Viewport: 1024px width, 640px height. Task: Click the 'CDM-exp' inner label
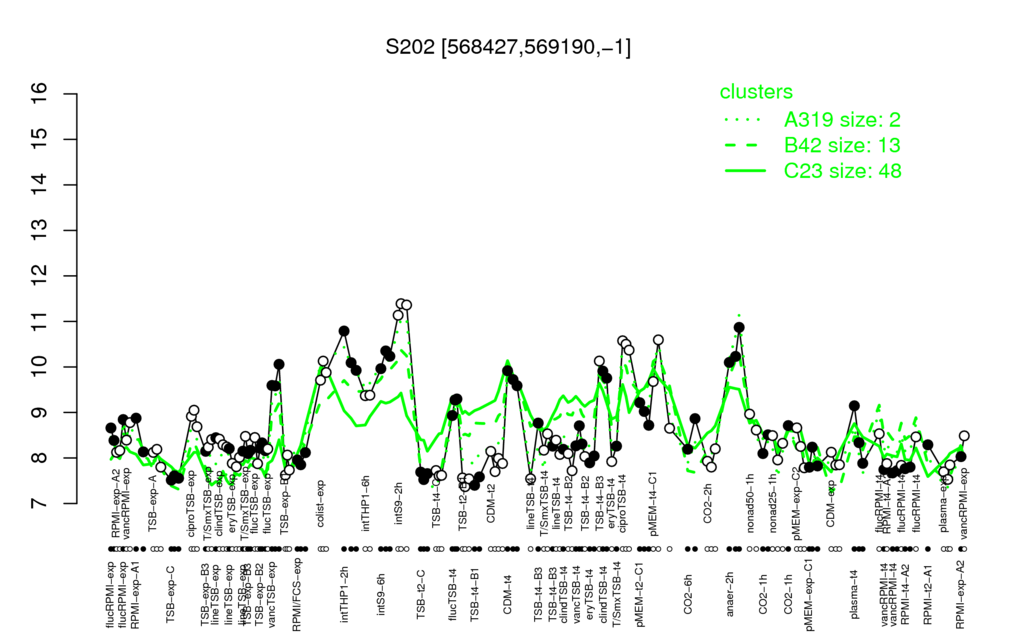click(x=831, y=504)
